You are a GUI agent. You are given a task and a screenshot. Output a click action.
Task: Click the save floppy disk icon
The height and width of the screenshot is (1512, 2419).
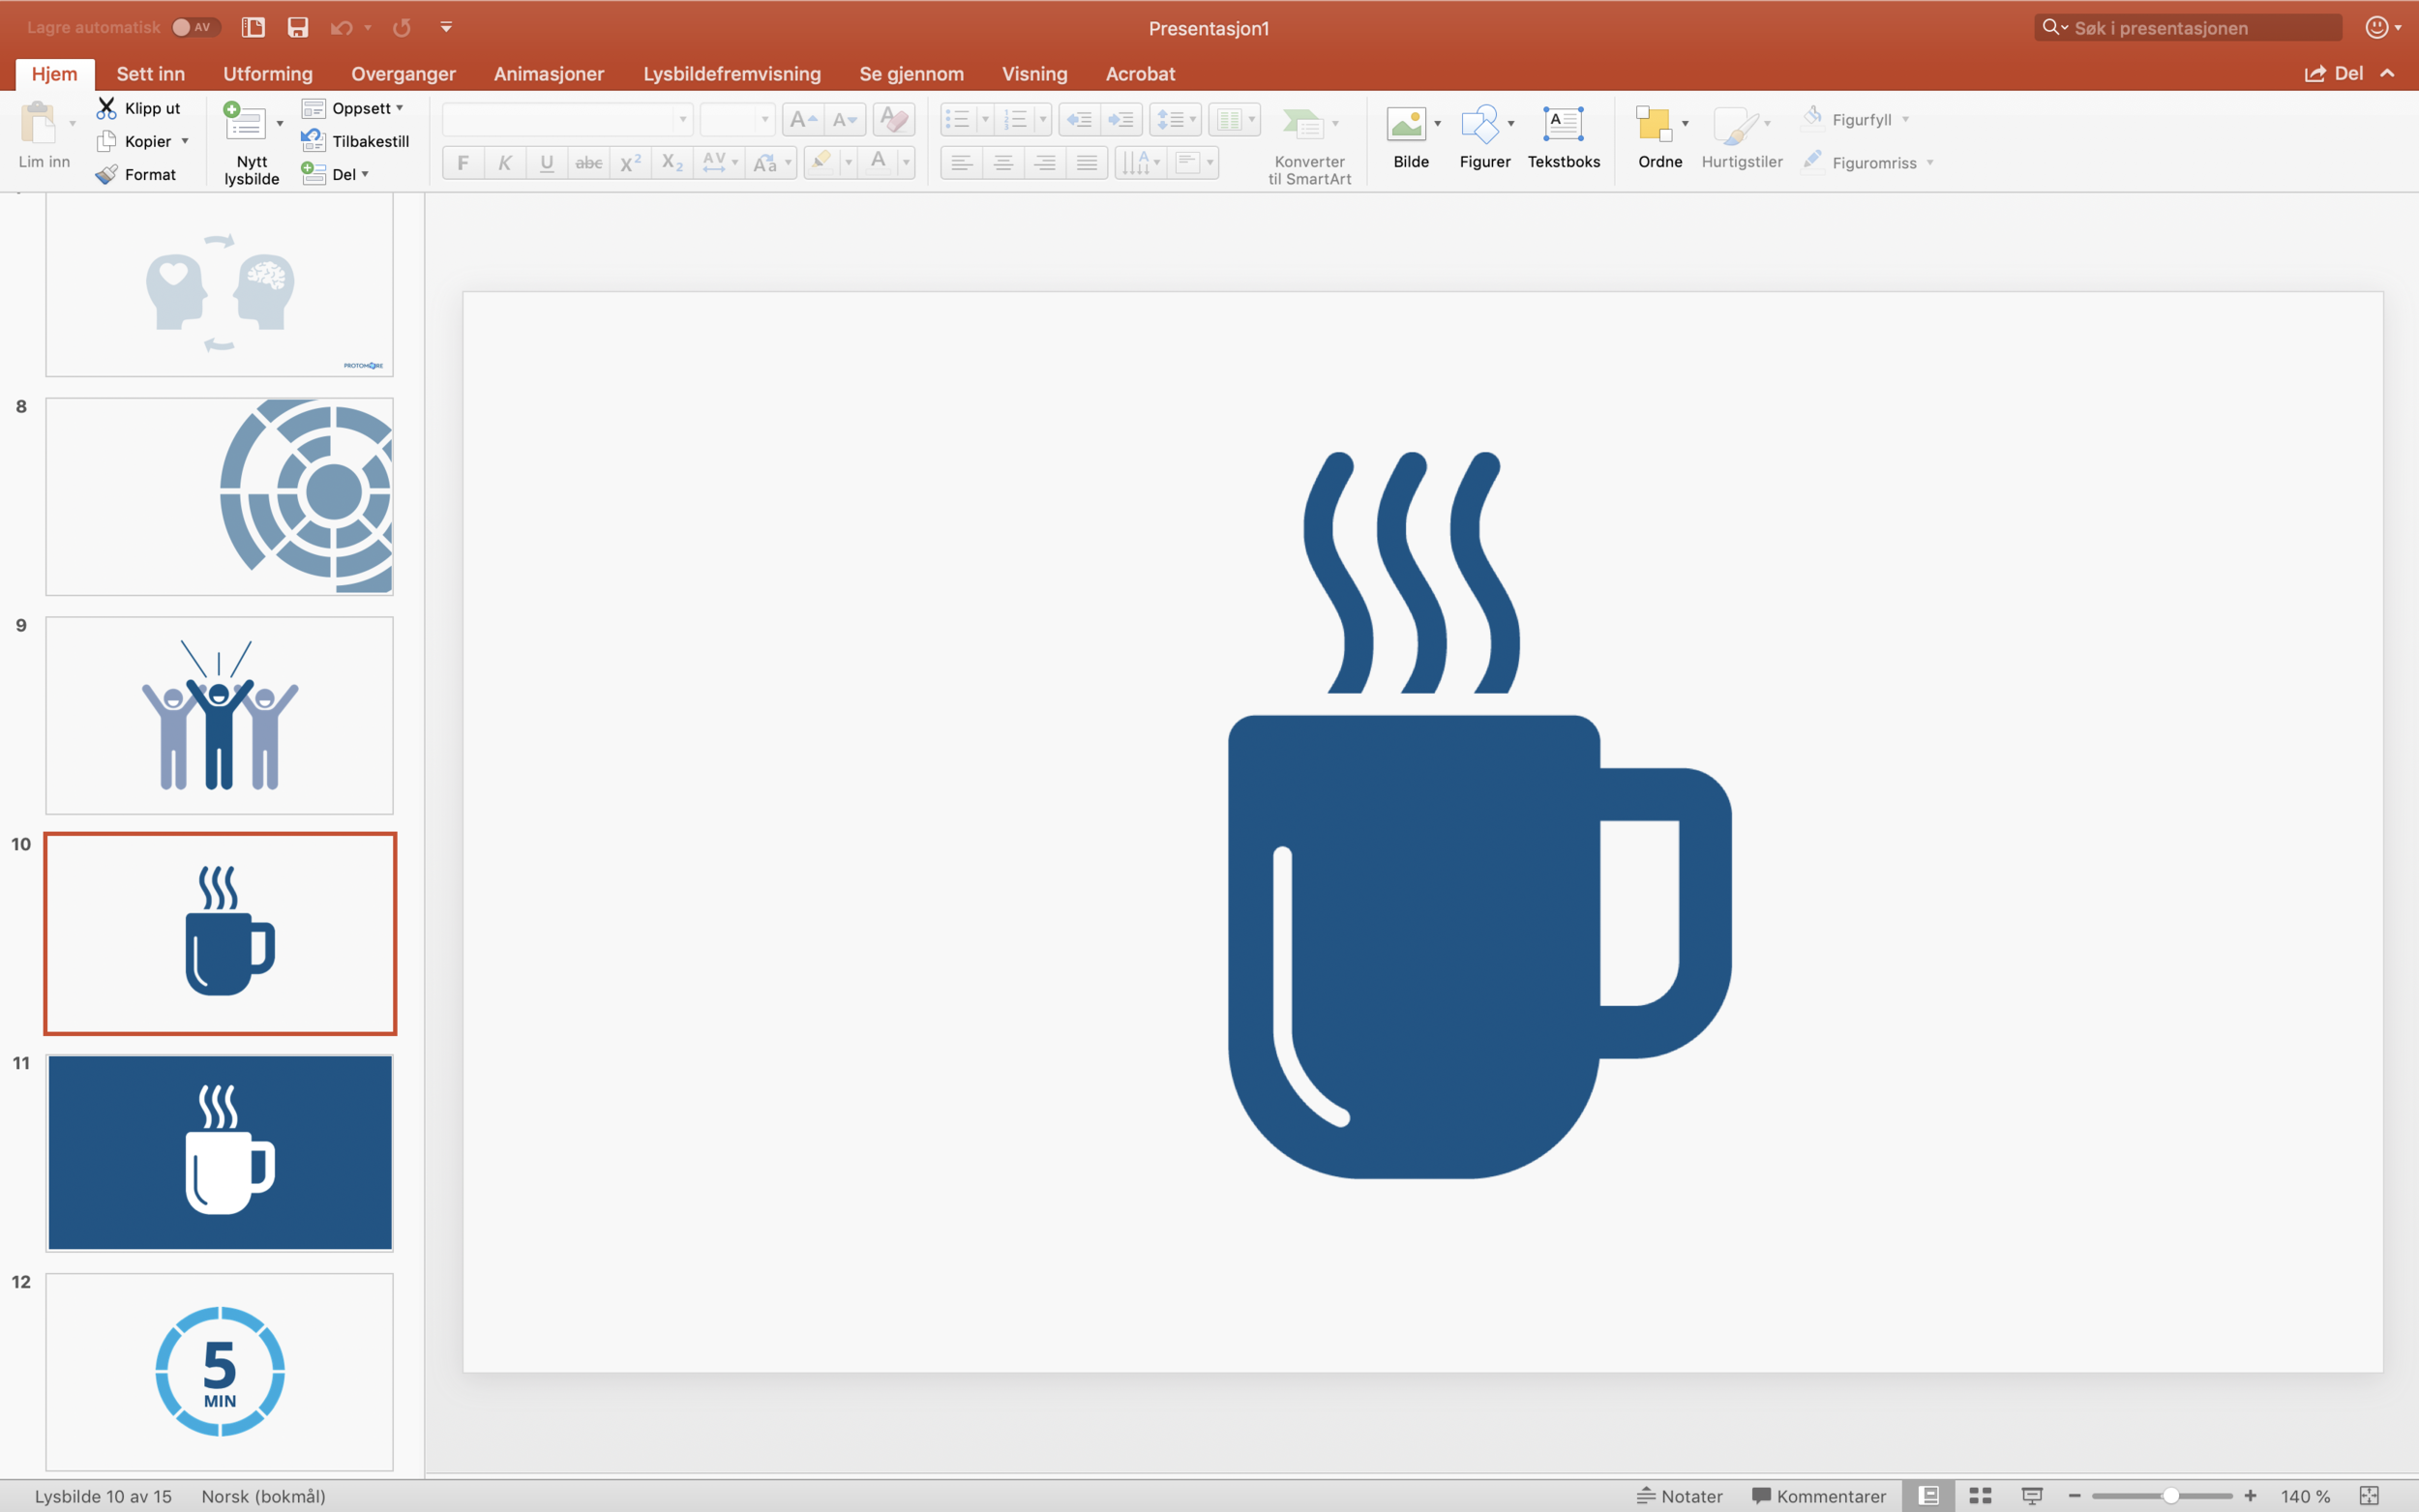pyautogui.click(x=297, y=27)
